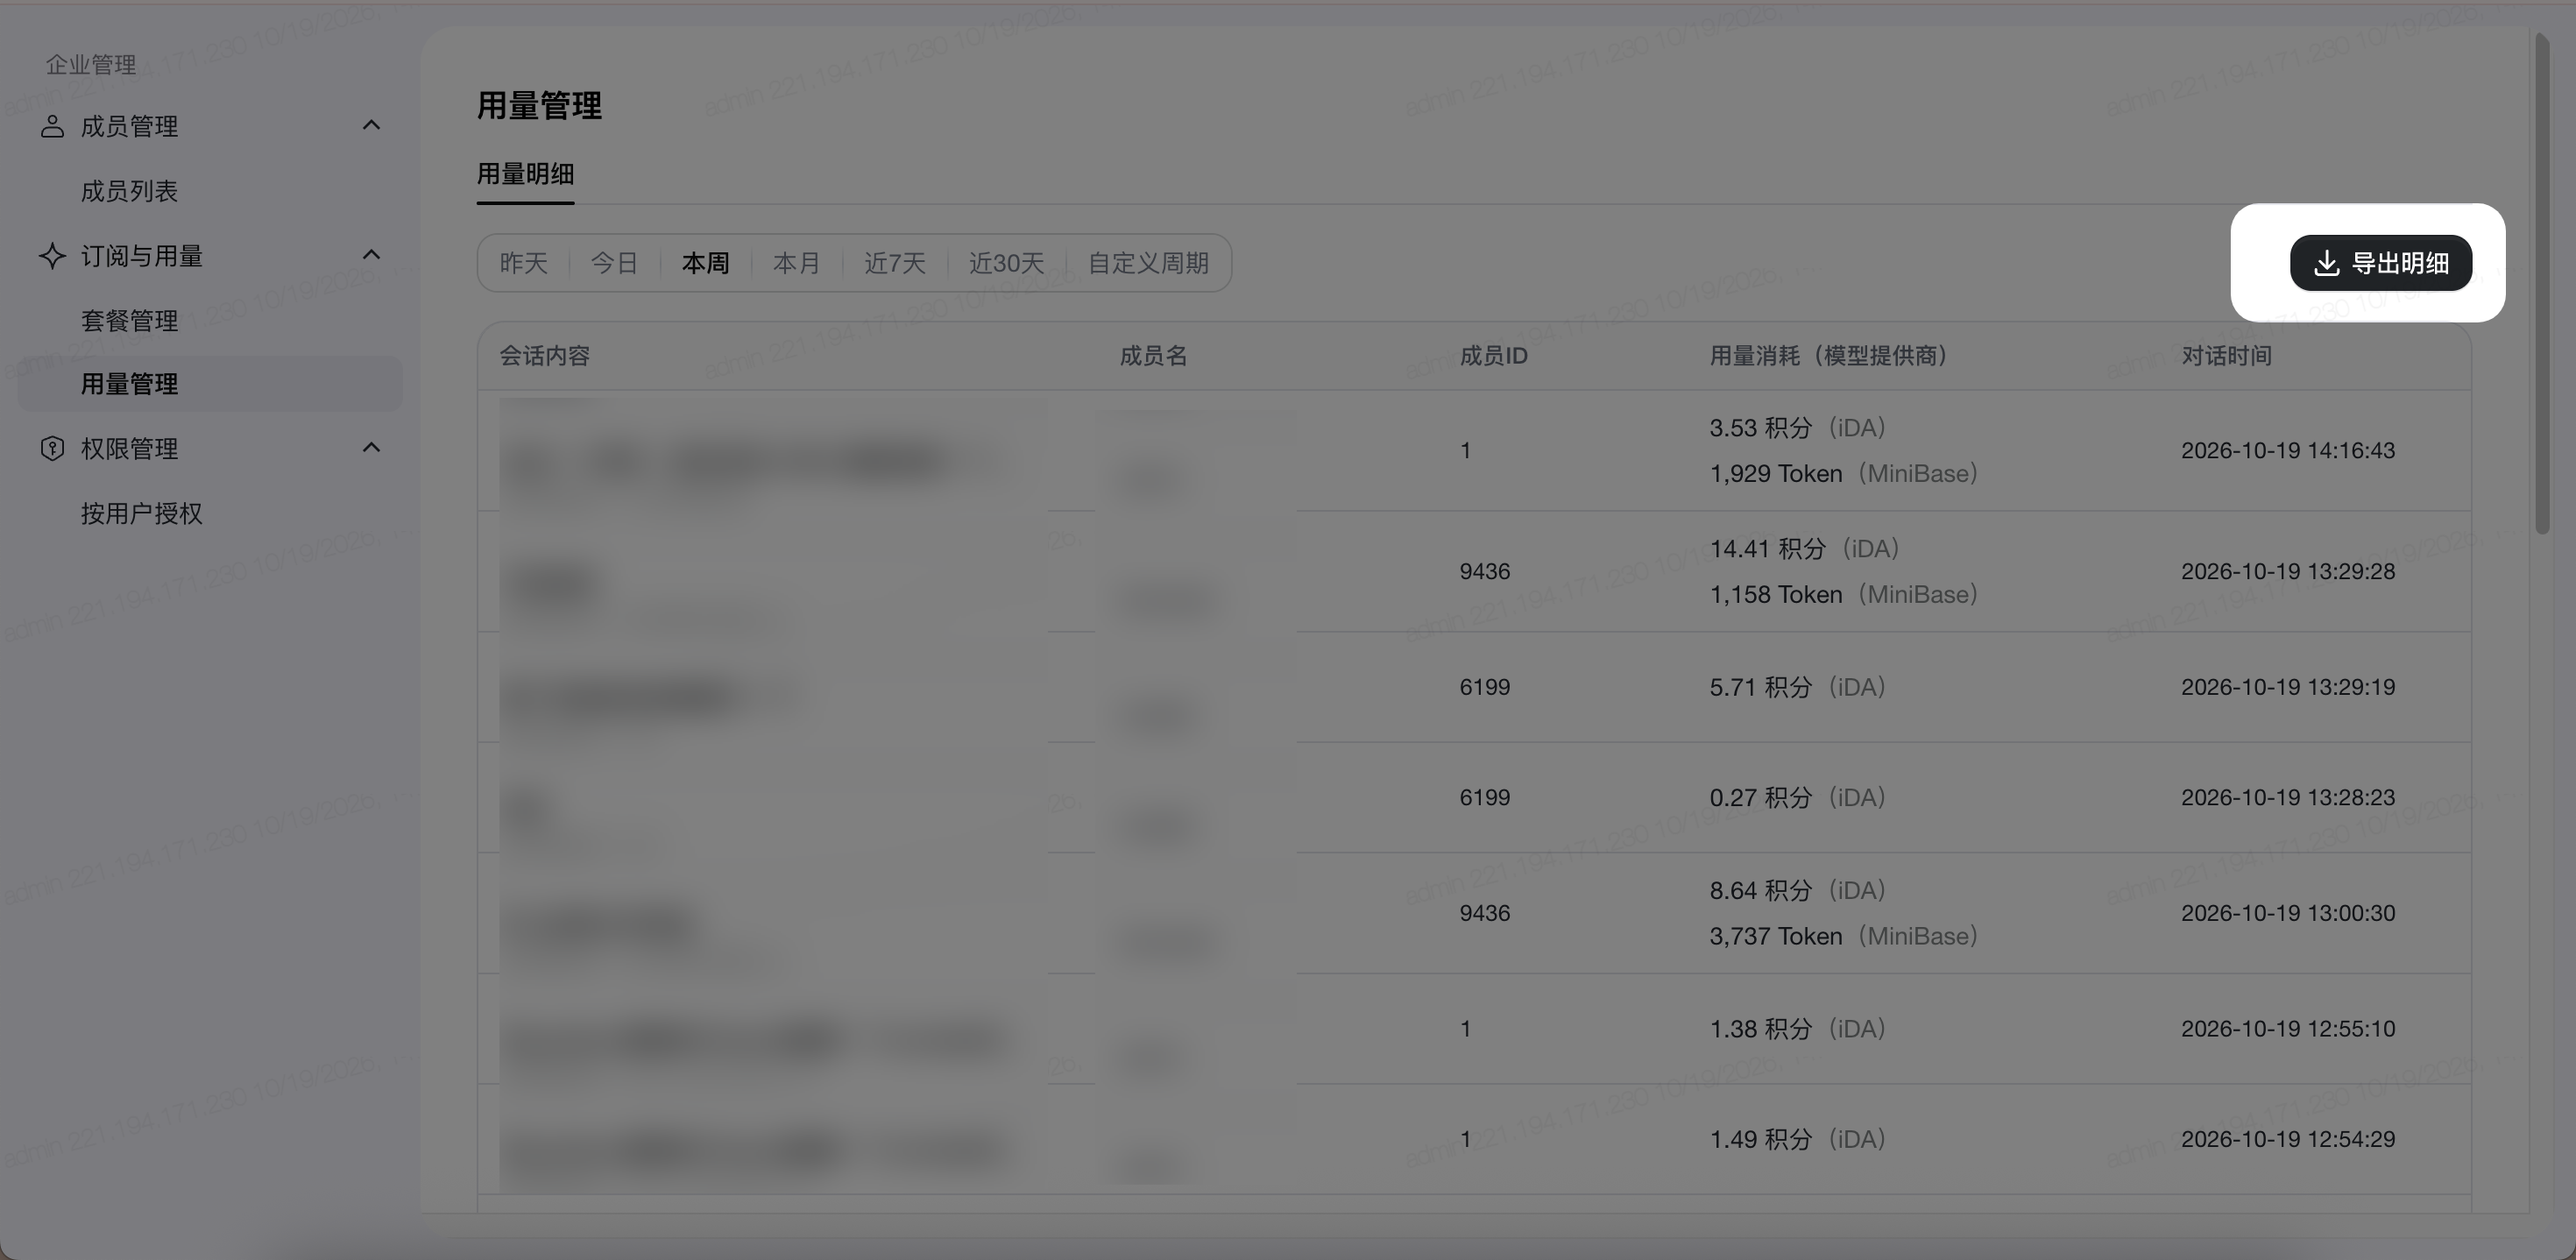Click the 成员管理 person icon
The image size is (2576, 1260).
(x=52, y=126)
